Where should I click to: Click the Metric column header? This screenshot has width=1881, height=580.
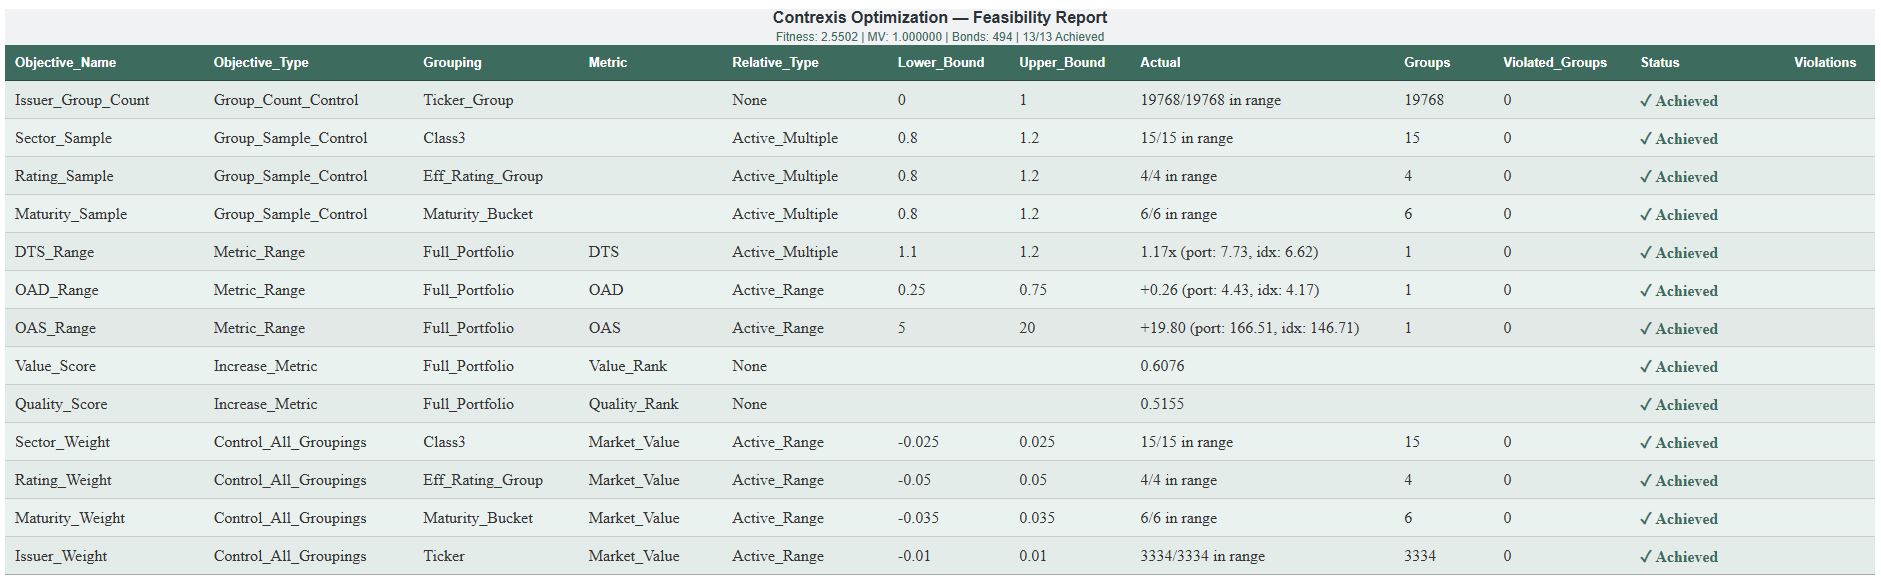[608, 62]
